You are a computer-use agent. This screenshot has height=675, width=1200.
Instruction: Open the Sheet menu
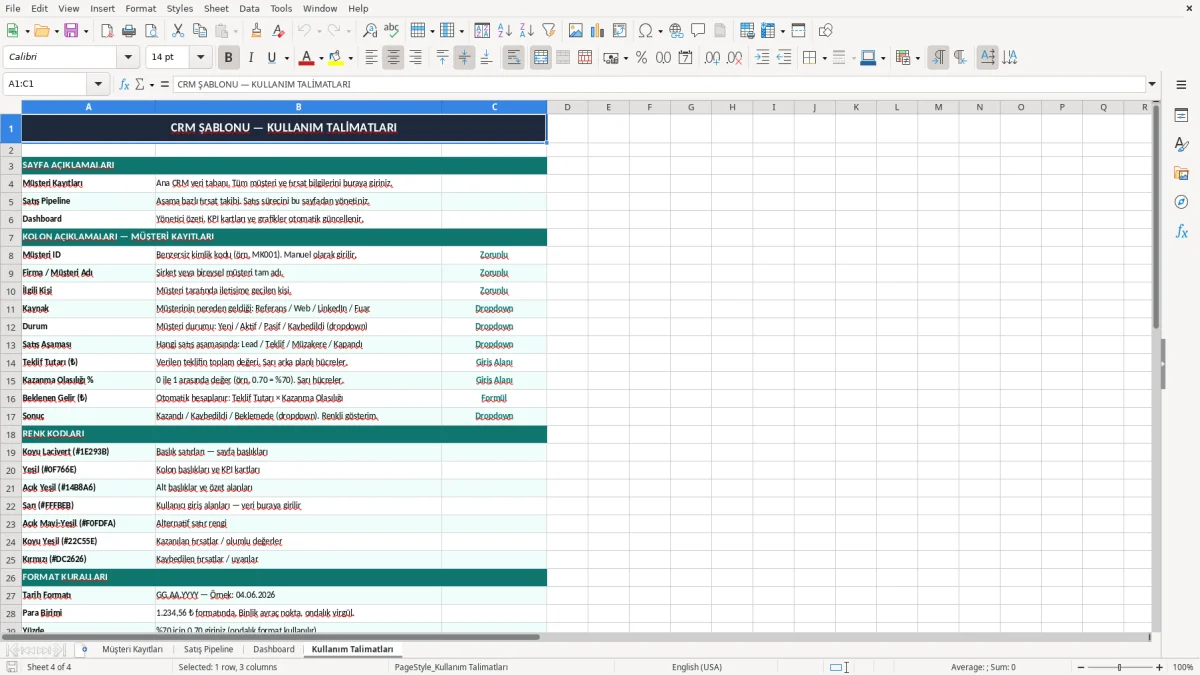click(x=216, y=8)
